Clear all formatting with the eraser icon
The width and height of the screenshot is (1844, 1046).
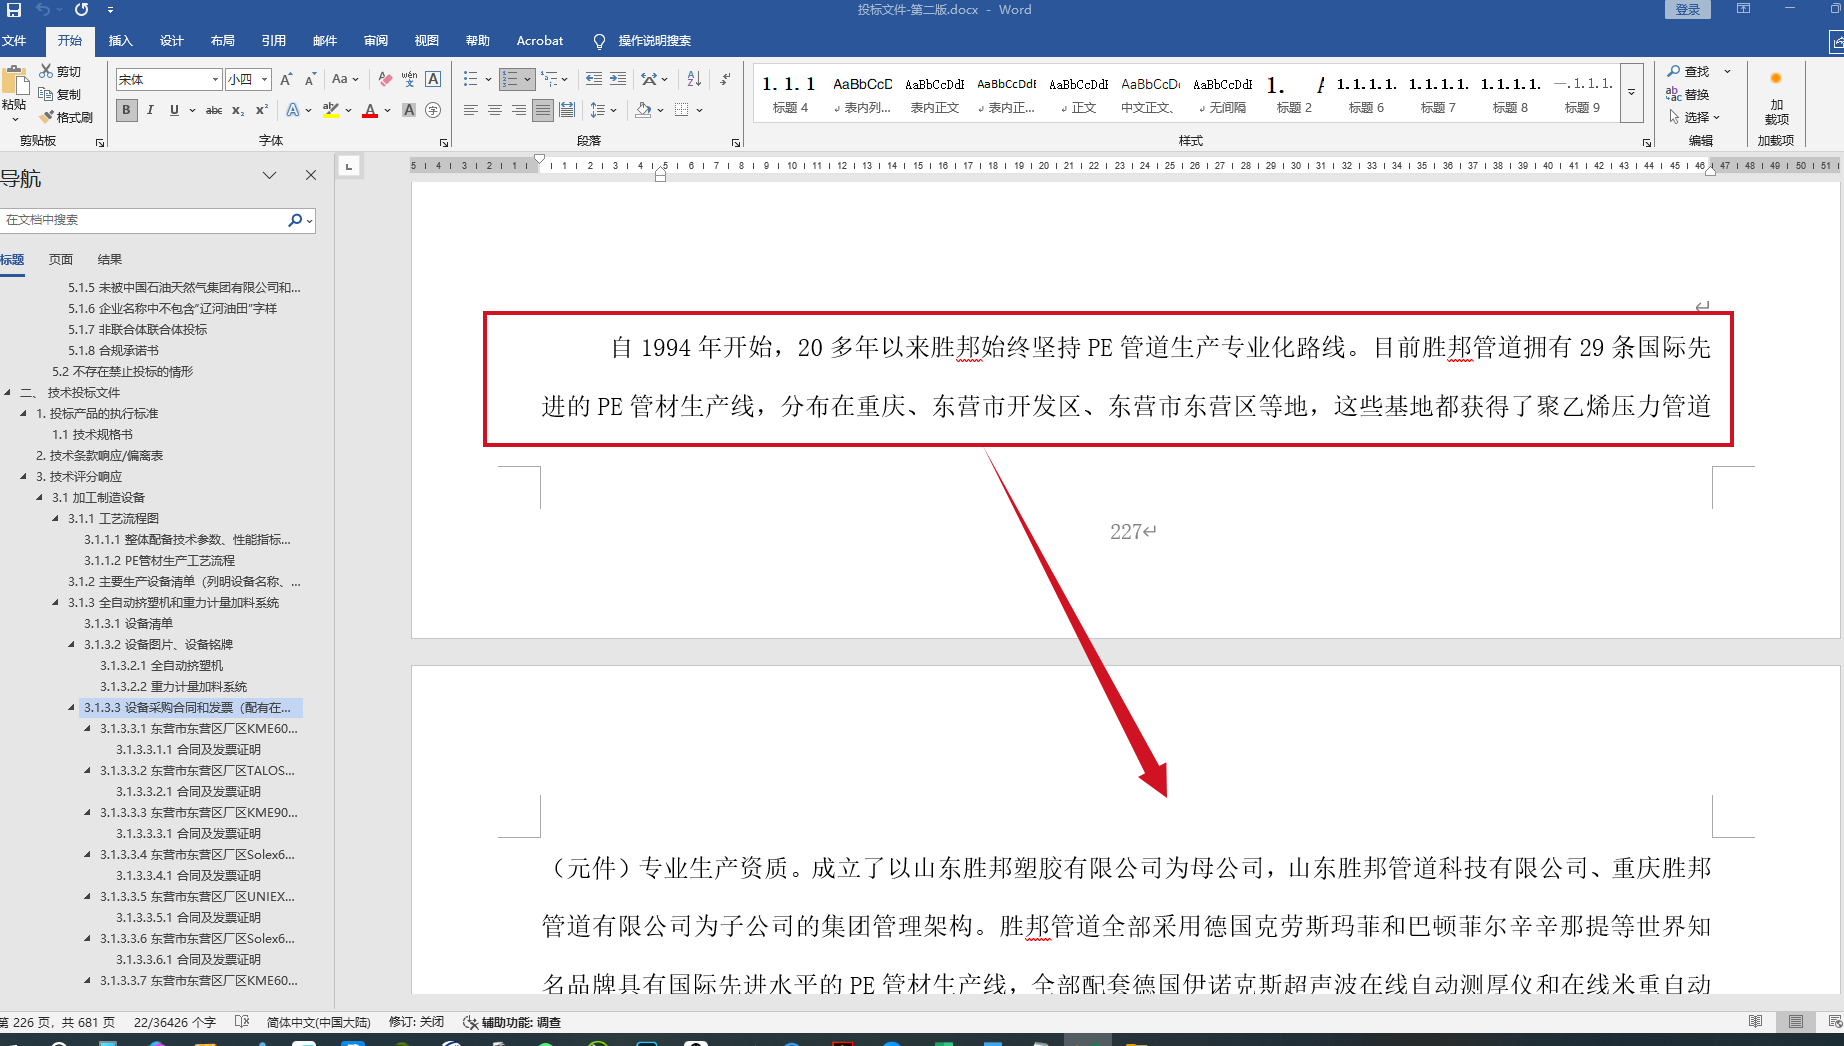[x=385, y=79]
